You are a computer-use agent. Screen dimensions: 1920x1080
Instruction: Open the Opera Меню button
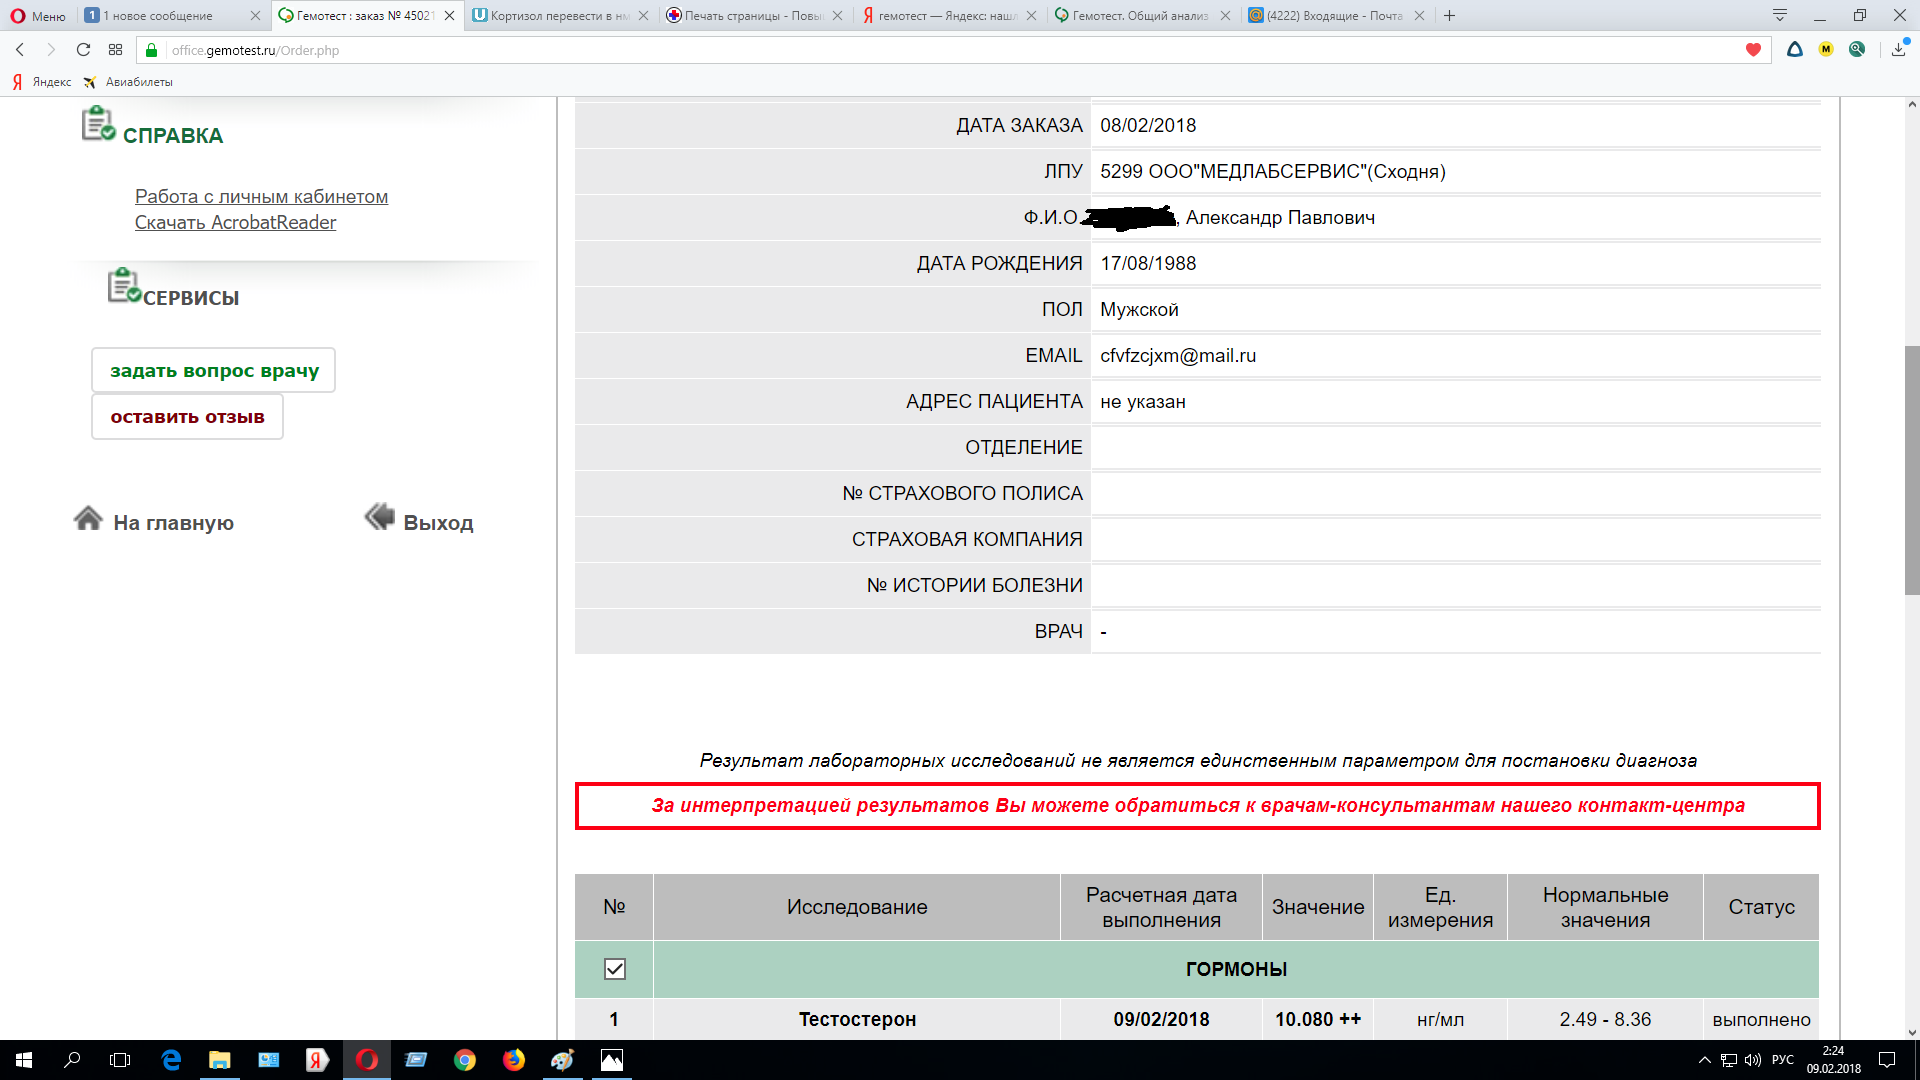[38, 16]
